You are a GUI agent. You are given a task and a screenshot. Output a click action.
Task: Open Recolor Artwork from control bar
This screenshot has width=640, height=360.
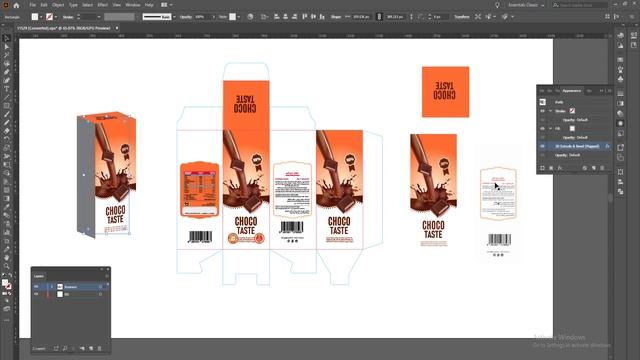(x=250, y=17)
